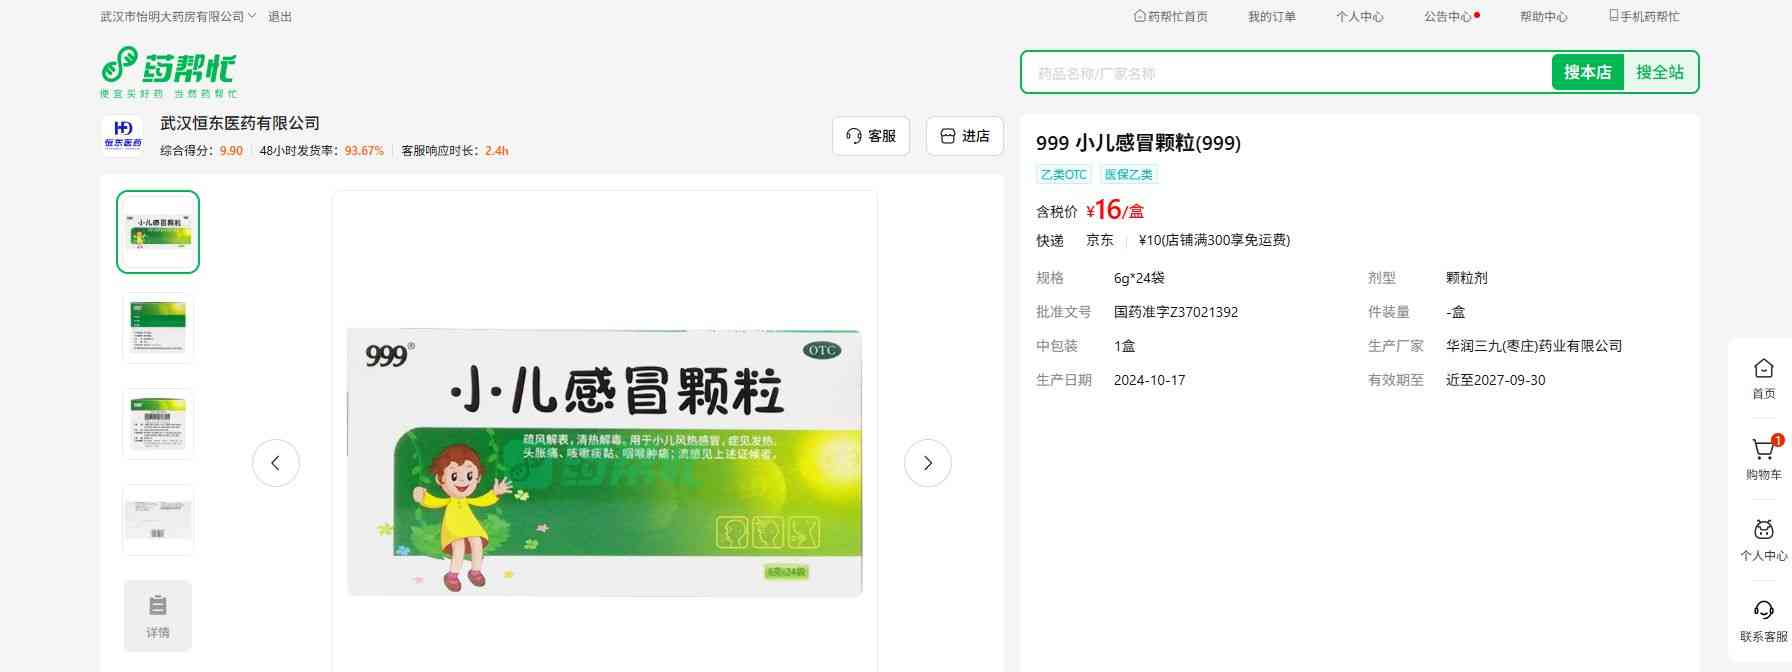
Task: Focus the drug name search field
Action: 1286,73
